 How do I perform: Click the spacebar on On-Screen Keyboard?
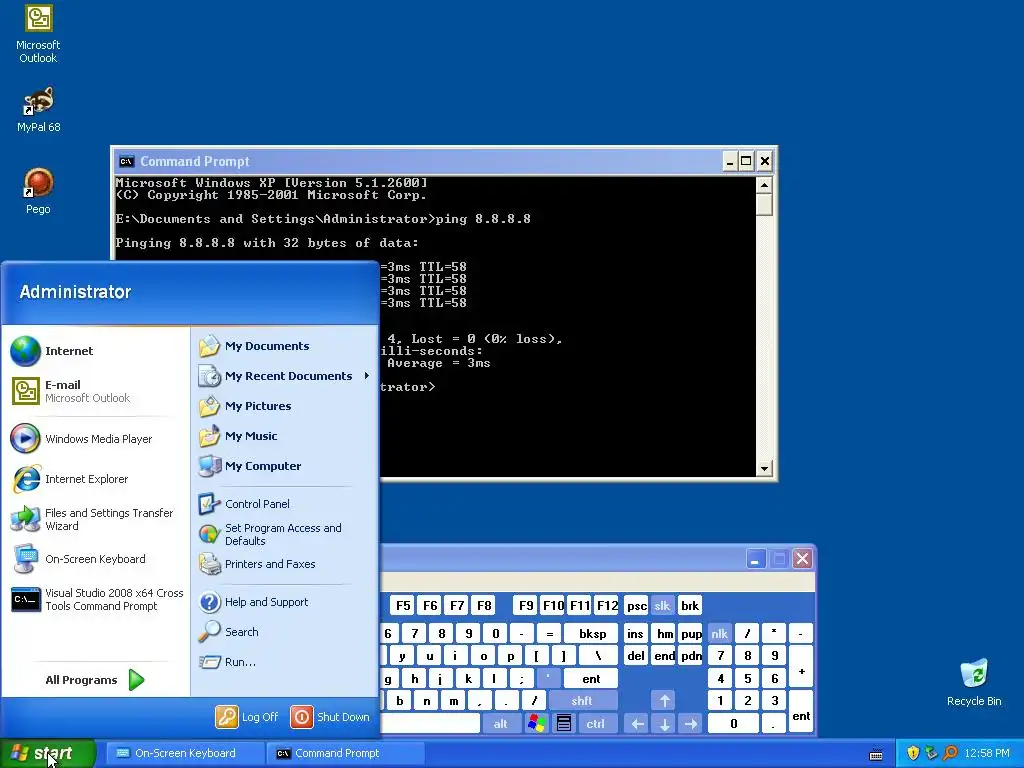click(430, 724)
